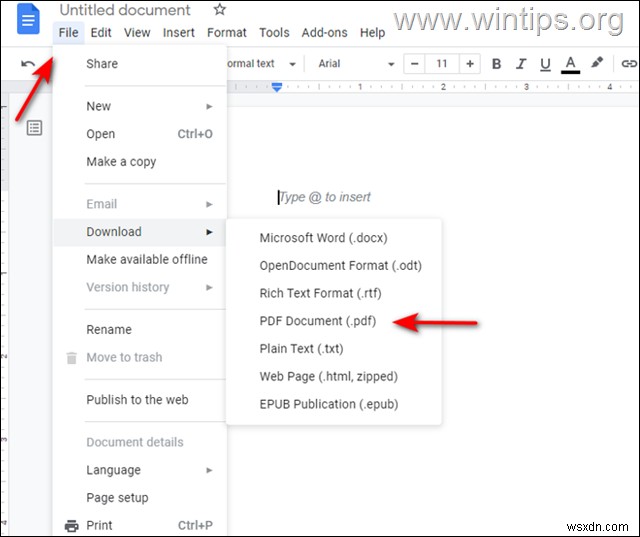640x537 pixels.
Task: Download as Rich Text Format (.rtf)
Action: (334, 293)
